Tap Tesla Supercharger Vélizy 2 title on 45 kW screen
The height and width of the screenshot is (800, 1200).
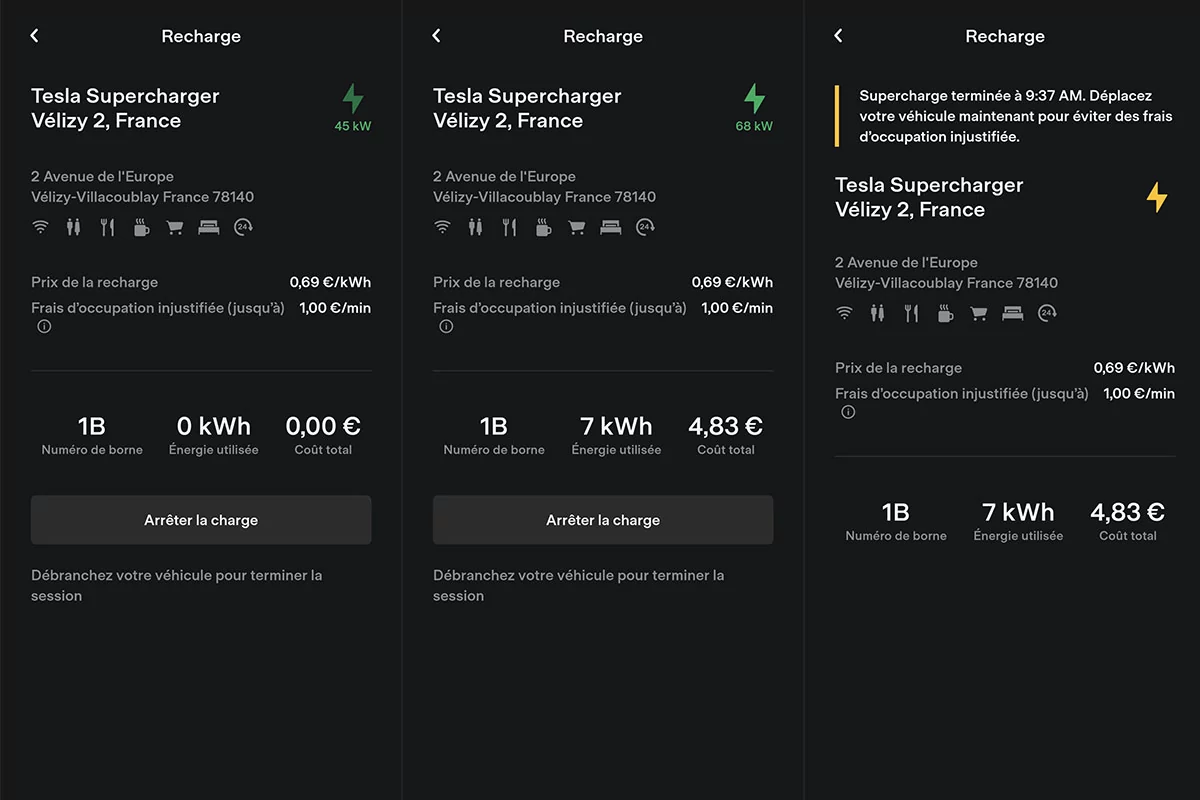pyautogui.click(x=125, y=109)
